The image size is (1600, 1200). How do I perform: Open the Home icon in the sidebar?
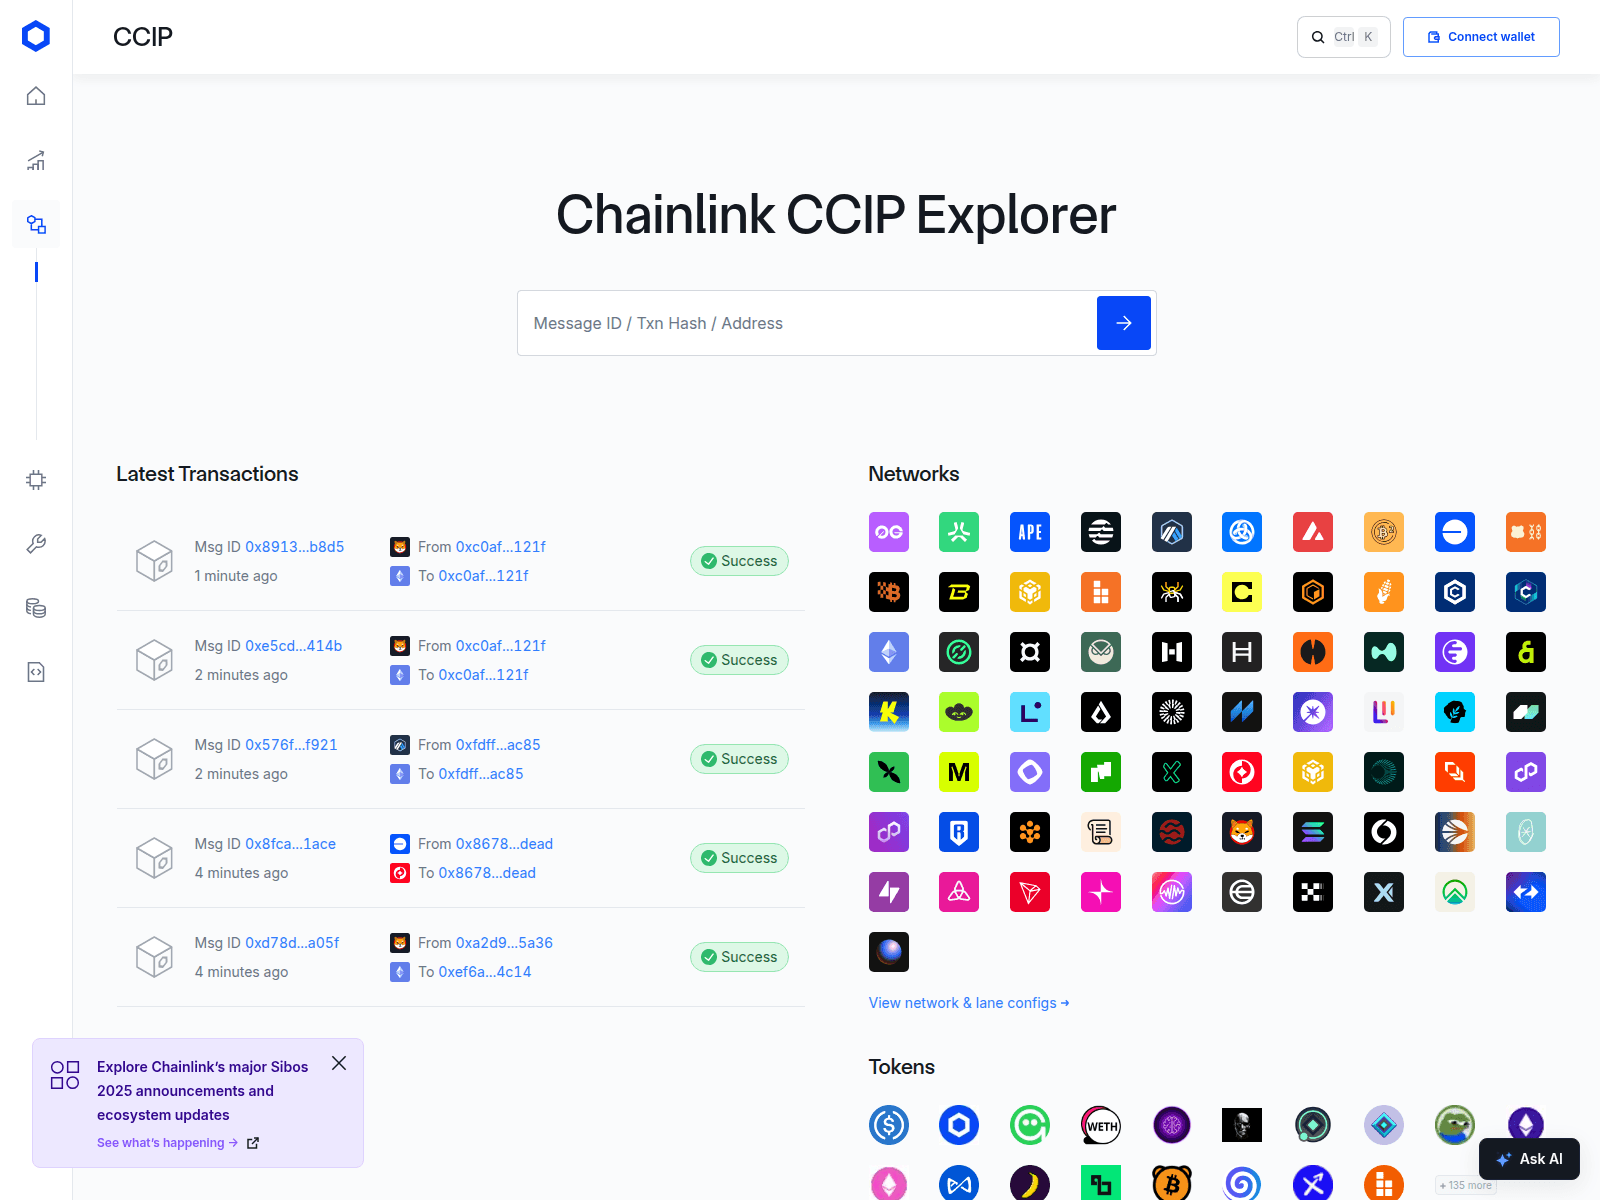[x=36, y=96]
